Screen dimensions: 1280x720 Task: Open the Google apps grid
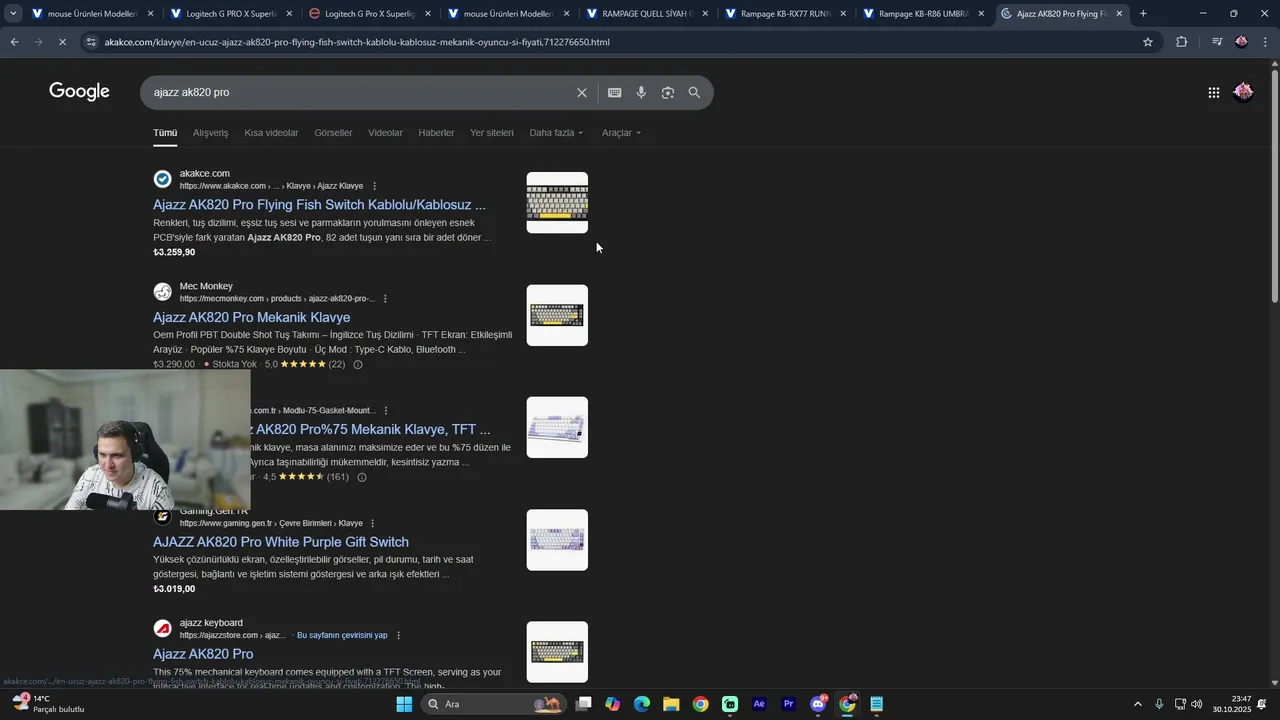point(1213,92)
